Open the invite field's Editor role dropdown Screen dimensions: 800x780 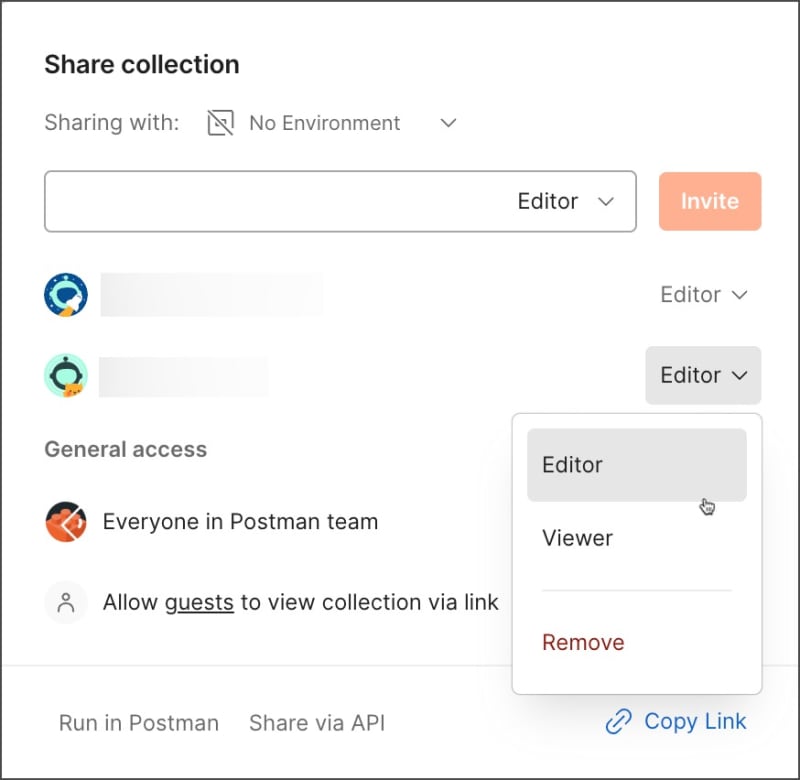pos(565,201)
